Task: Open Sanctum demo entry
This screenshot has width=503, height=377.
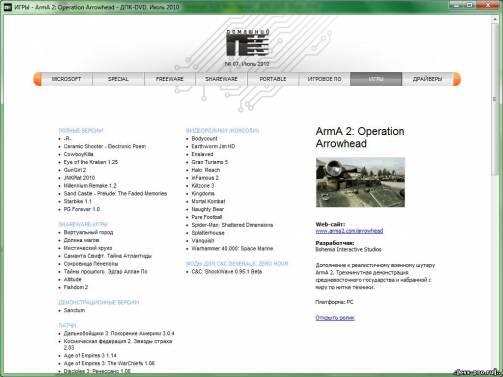Action: coord(74,310)
